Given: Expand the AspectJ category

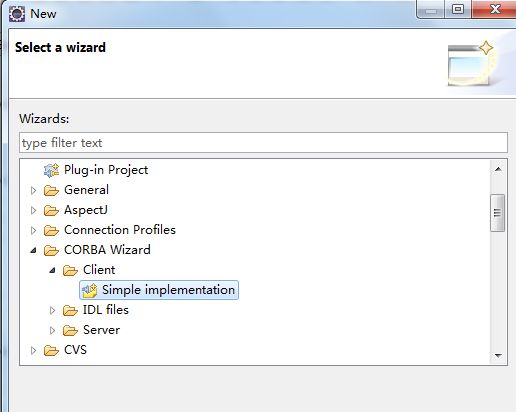Looking at the screenshot, I should (33, 210).
